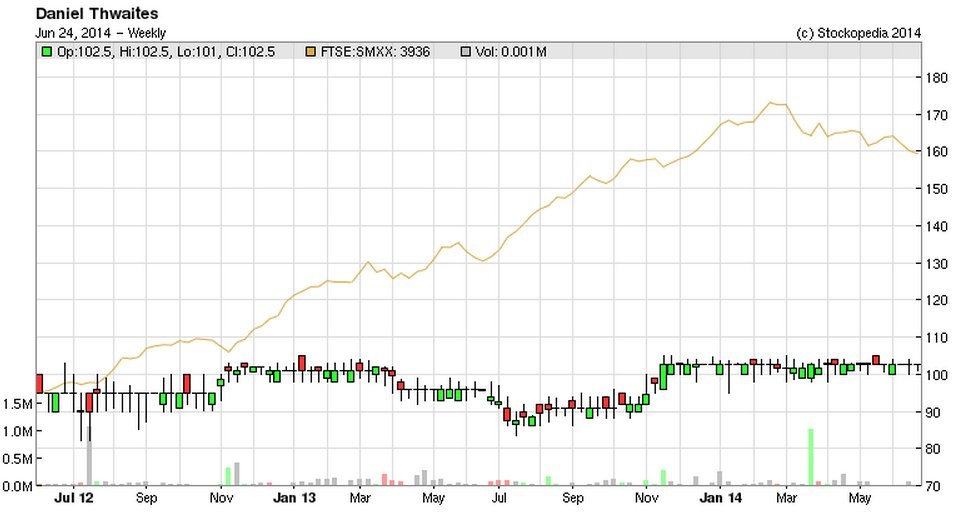Click the "170" price axis label
The image size is (955, 526).
pos(937,115)
